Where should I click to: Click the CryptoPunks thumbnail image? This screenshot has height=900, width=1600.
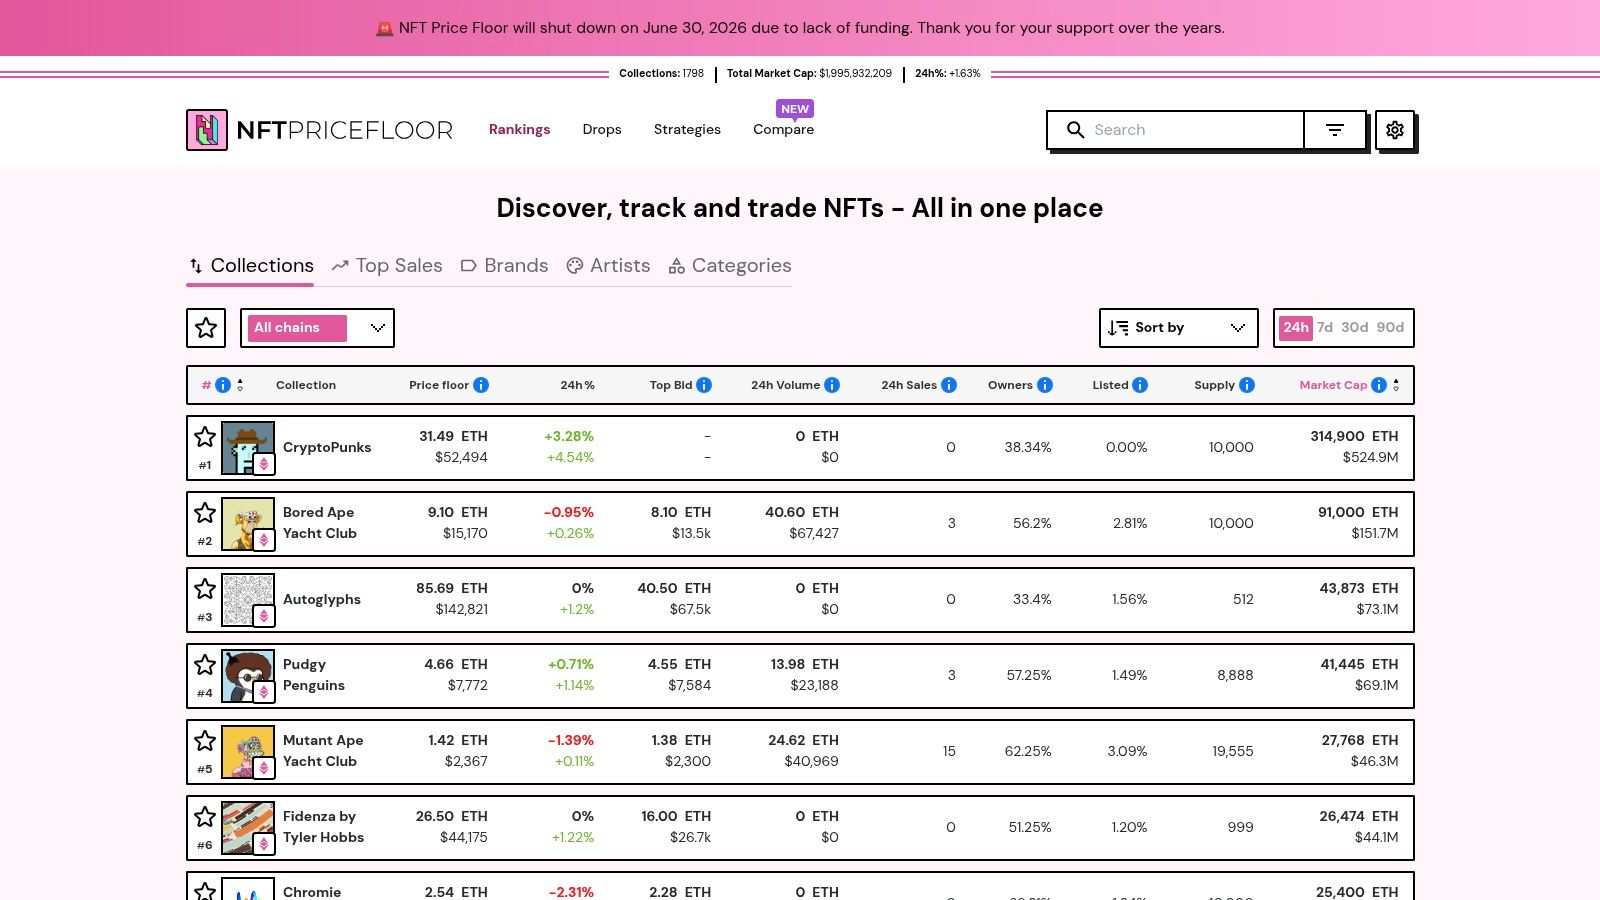pos(247,447)
